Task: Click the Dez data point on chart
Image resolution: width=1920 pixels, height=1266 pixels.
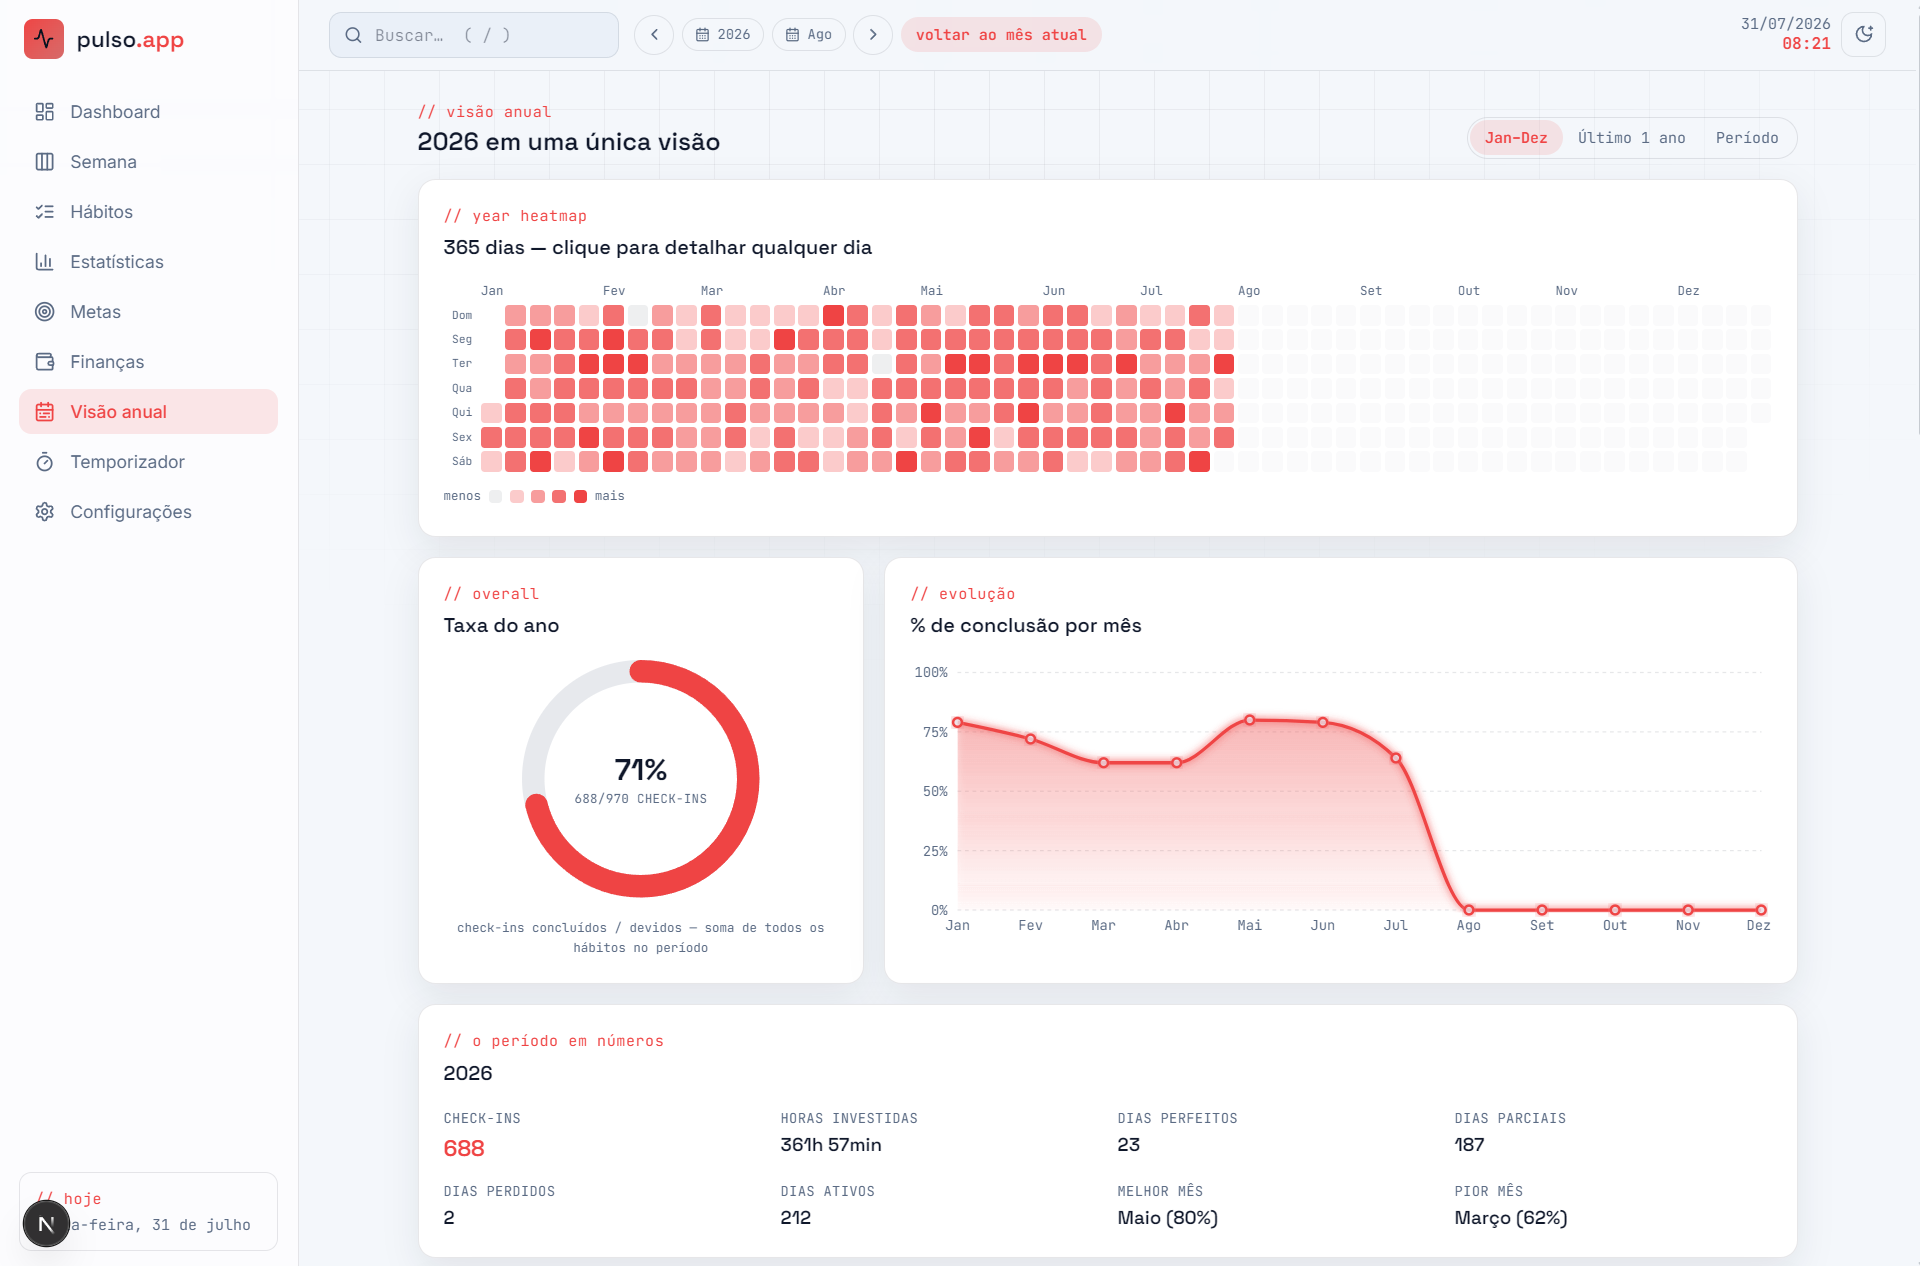Action: [x=1761, y=910]
